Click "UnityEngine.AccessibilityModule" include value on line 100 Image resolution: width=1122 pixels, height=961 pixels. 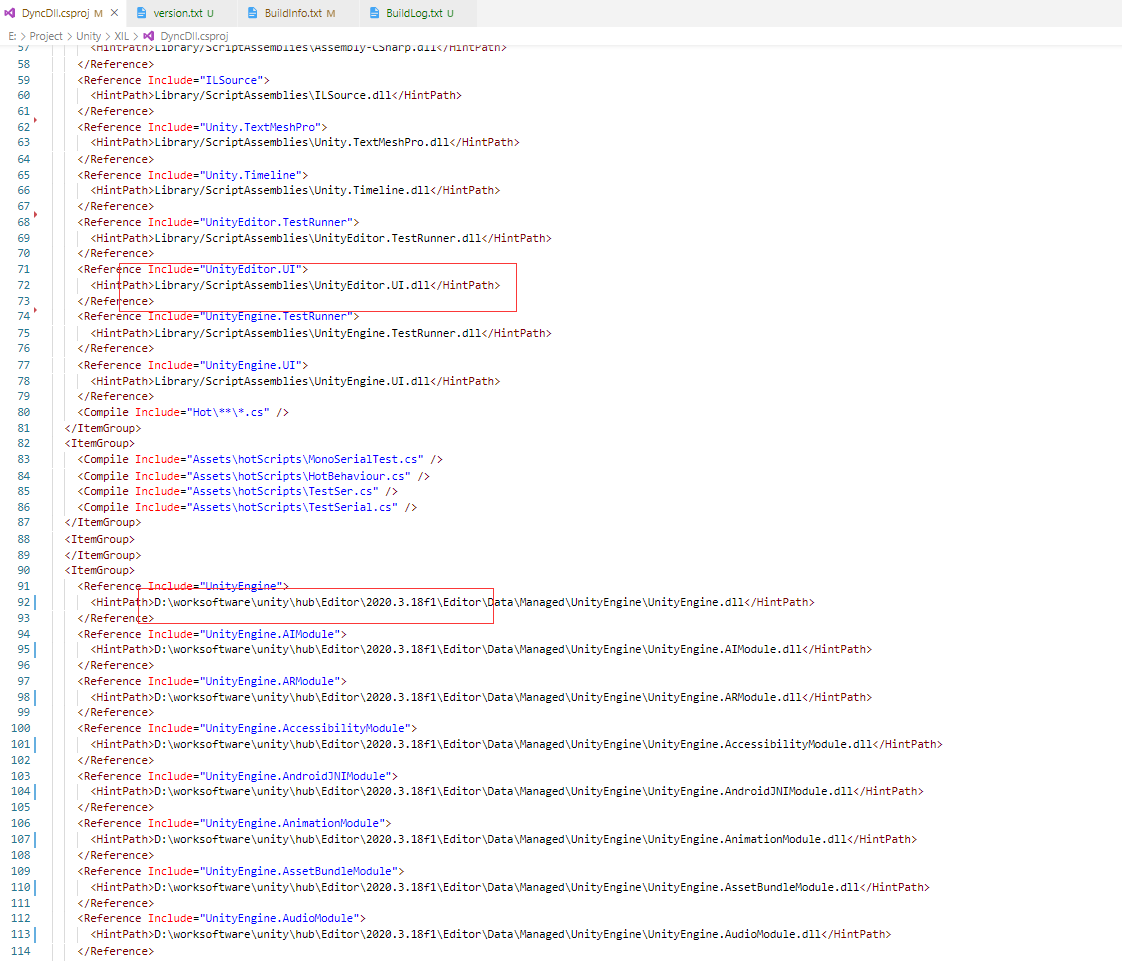click(306, 728)
